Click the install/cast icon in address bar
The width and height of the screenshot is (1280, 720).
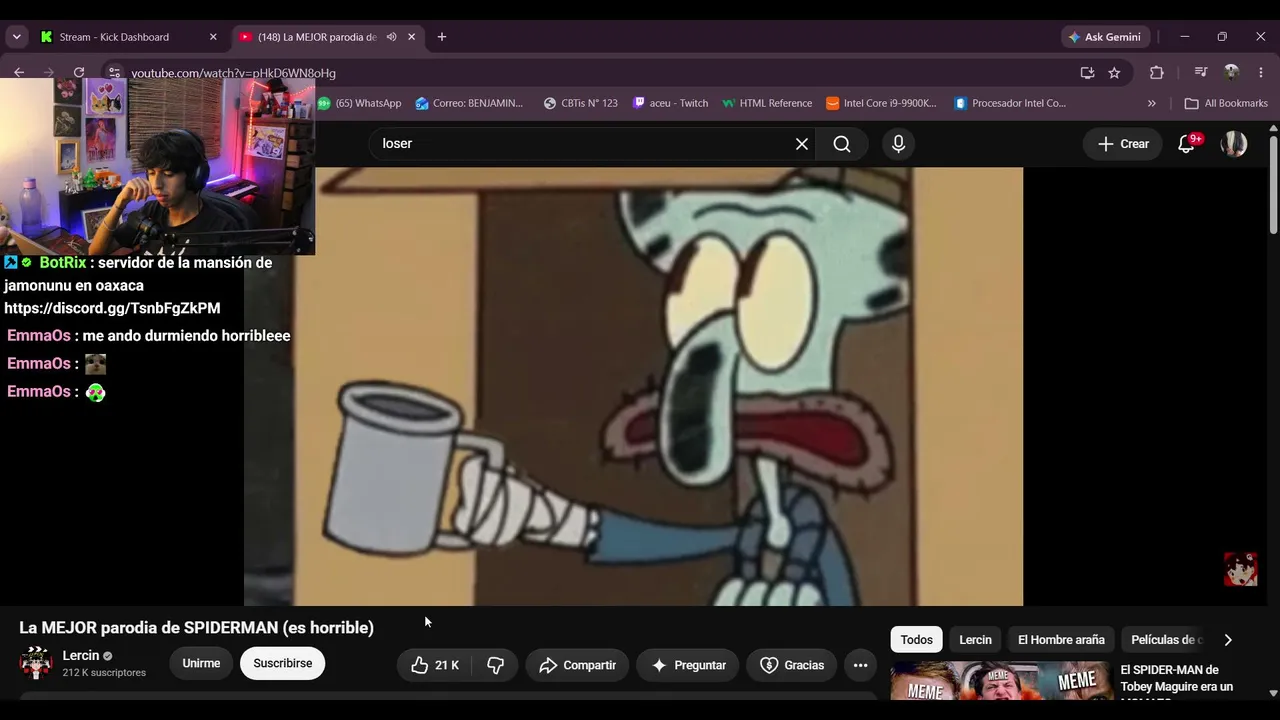[x=1087, y=73]
